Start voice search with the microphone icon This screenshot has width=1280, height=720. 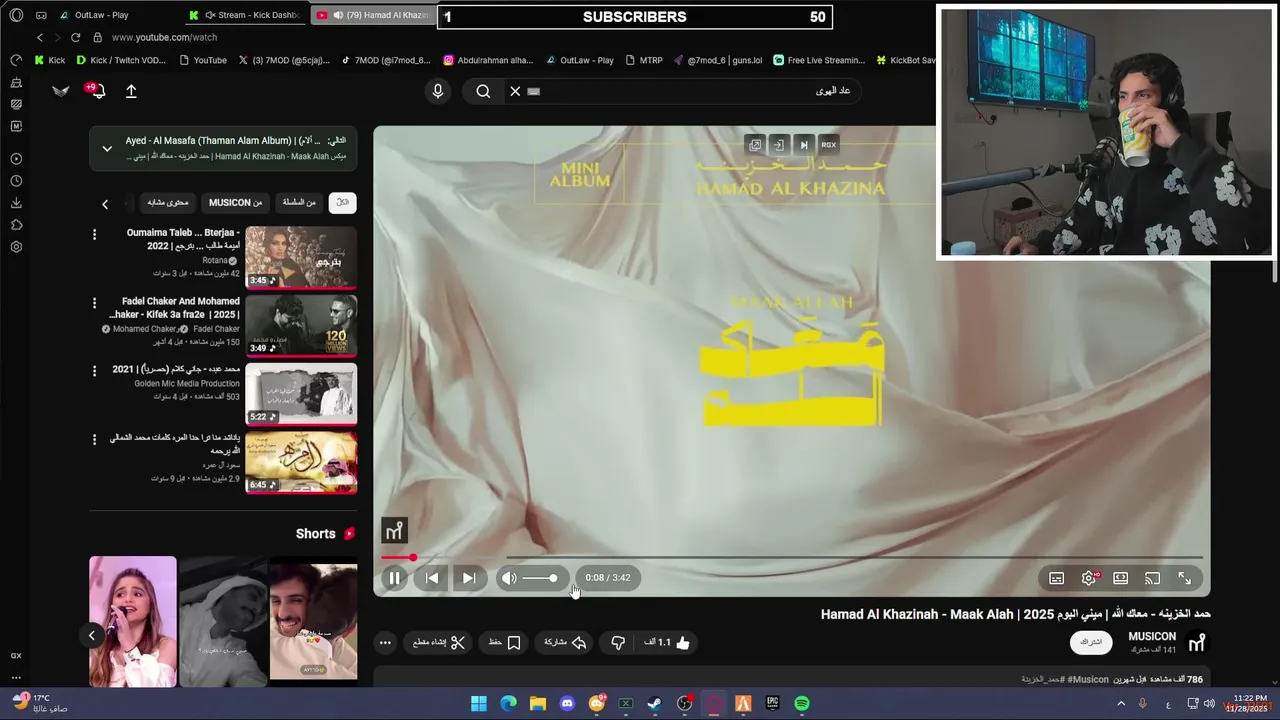click(437, 91)
